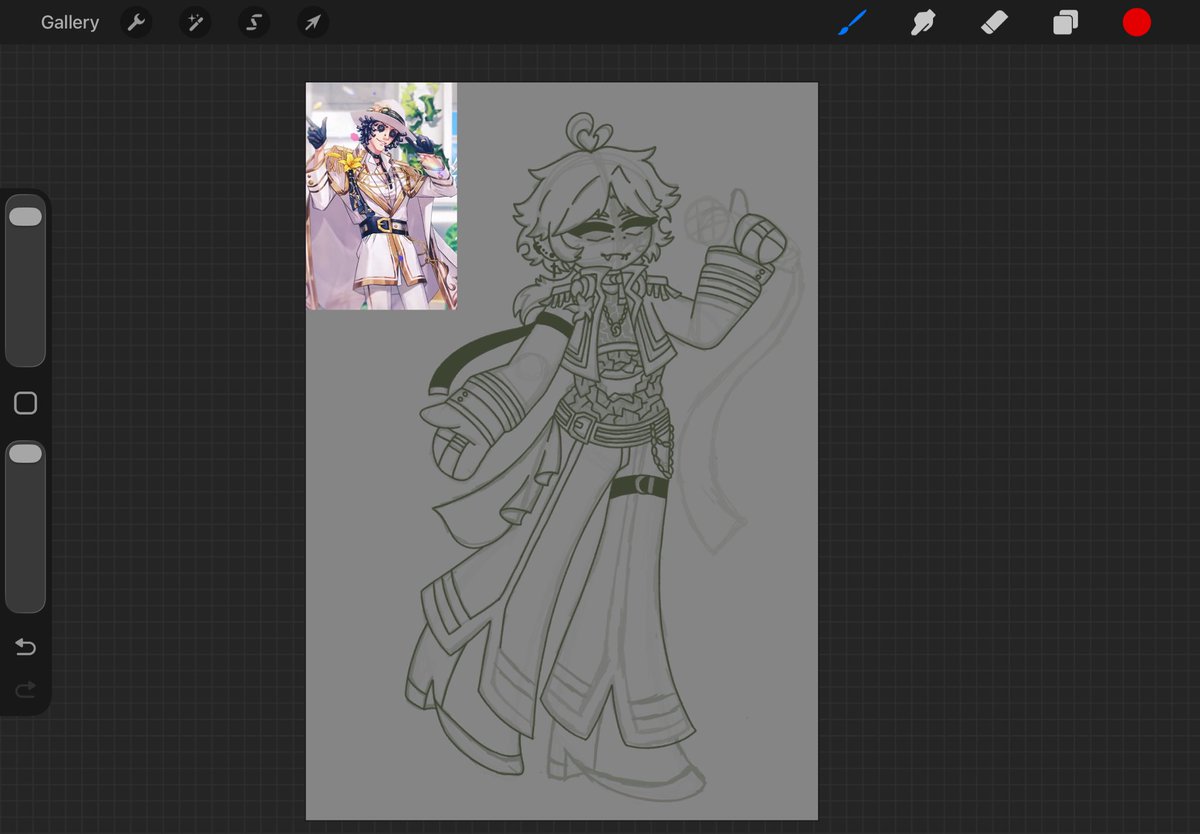Activate the Selection tool

pyautogui.click(x=254, y=22)
